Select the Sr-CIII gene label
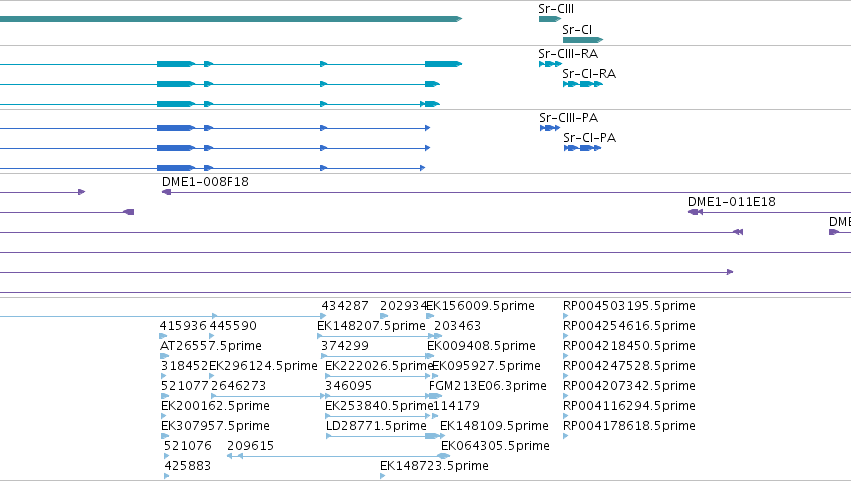The width and height of the screenshot is (851, 481). [x=556, y=9]
